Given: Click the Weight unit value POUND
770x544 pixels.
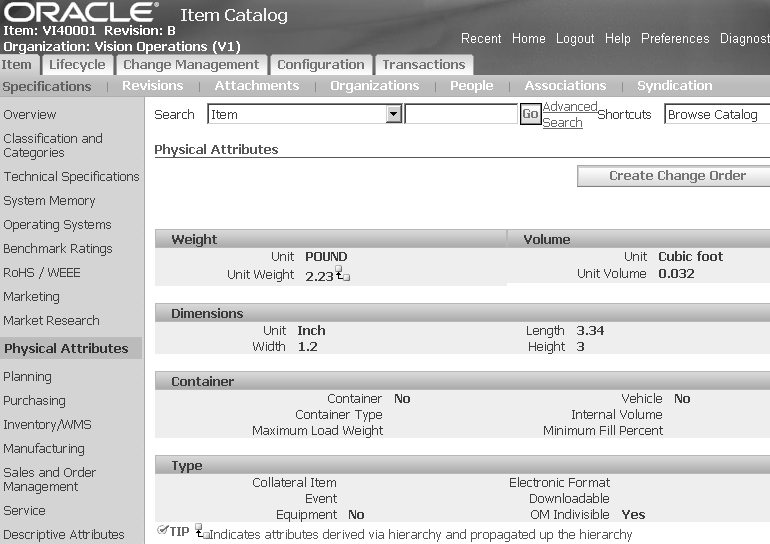Looking at the screenshot, I should point(326,257).
